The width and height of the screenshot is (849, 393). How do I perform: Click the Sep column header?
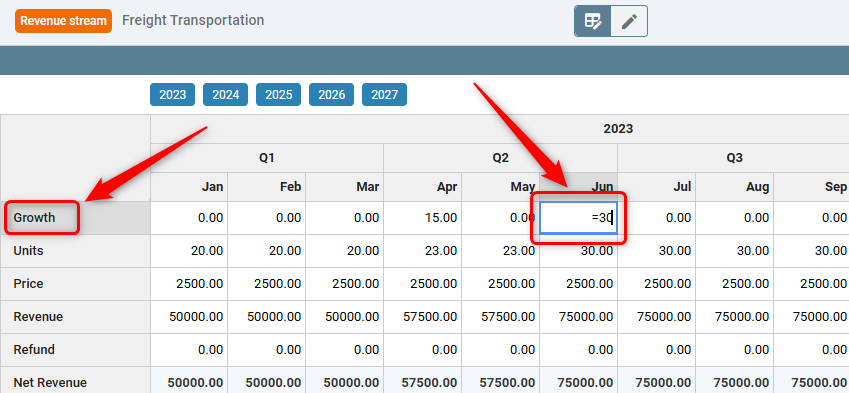pyautogui.click(x=811, y=187)
